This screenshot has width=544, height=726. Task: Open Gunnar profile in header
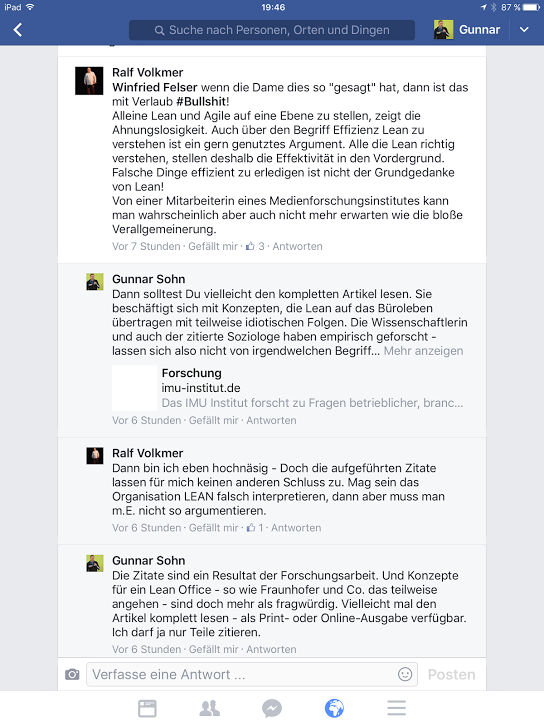[x=467, y=30]
